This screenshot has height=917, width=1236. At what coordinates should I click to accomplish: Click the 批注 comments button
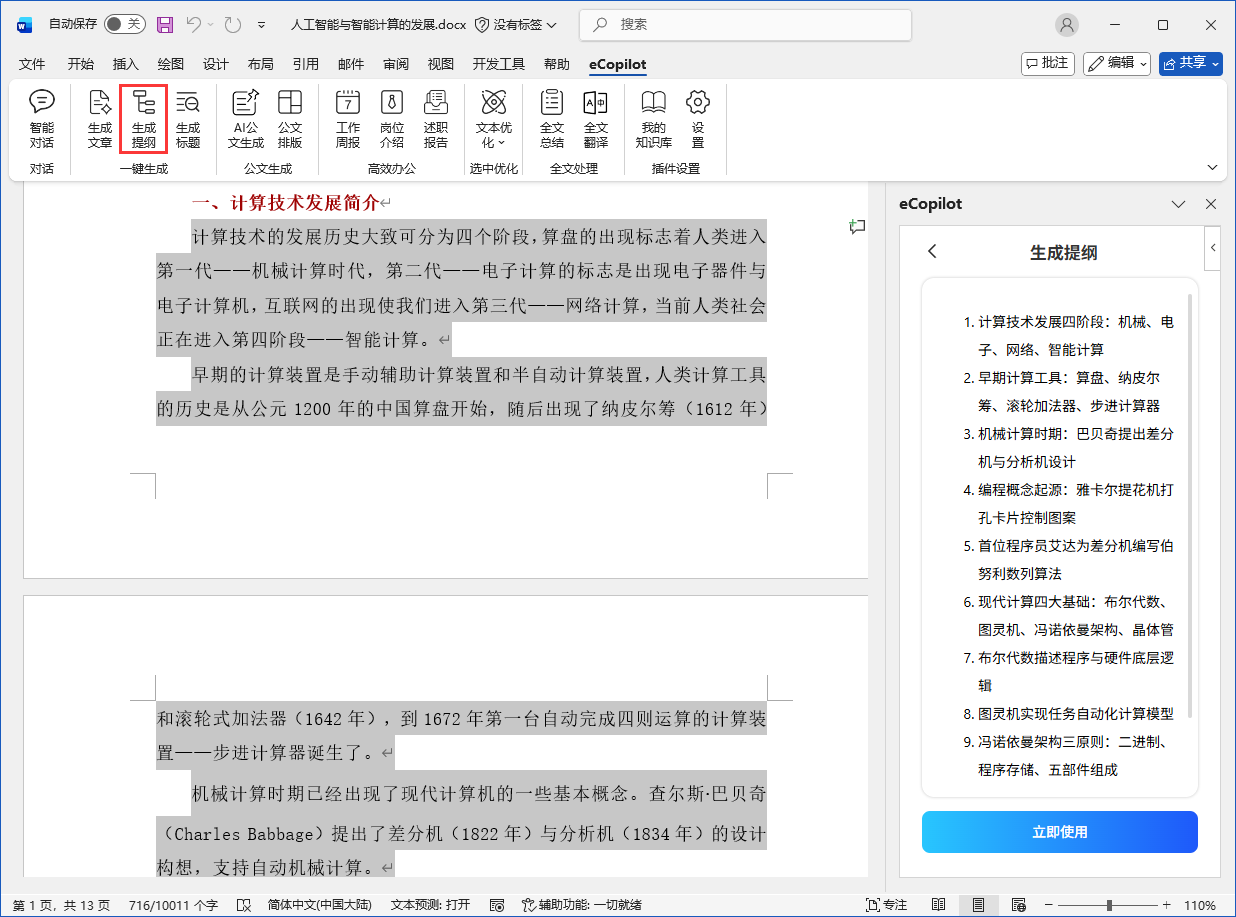coord(1047,63)
